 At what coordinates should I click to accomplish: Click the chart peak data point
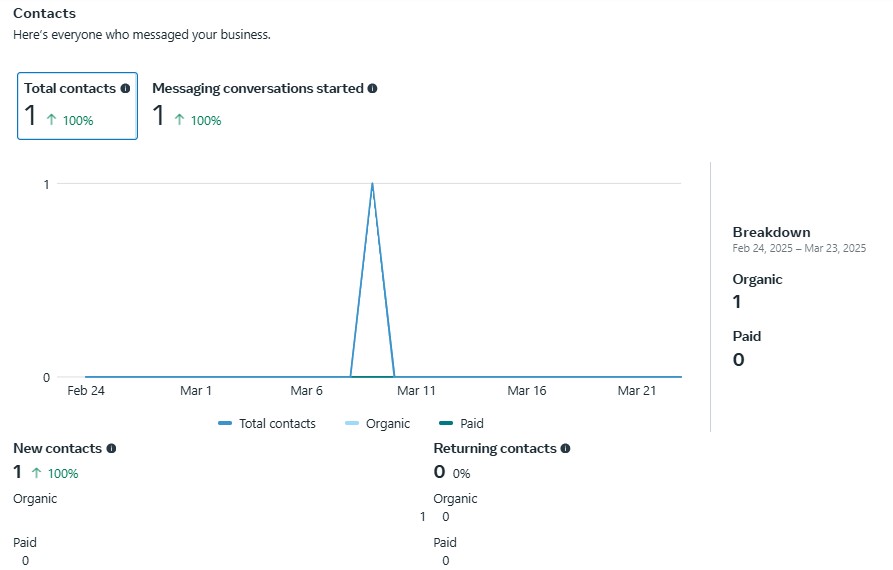pyautogui.click(x=372, y=184)
